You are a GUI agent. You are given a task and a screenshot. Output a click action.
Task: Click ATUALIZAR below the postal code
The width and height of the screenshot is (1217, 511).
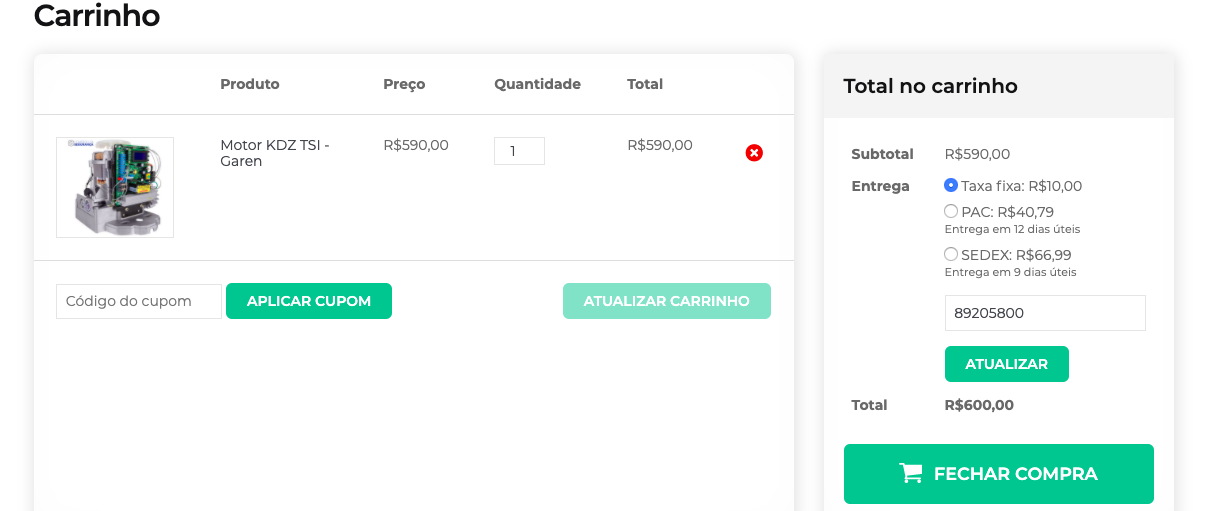1007,364
